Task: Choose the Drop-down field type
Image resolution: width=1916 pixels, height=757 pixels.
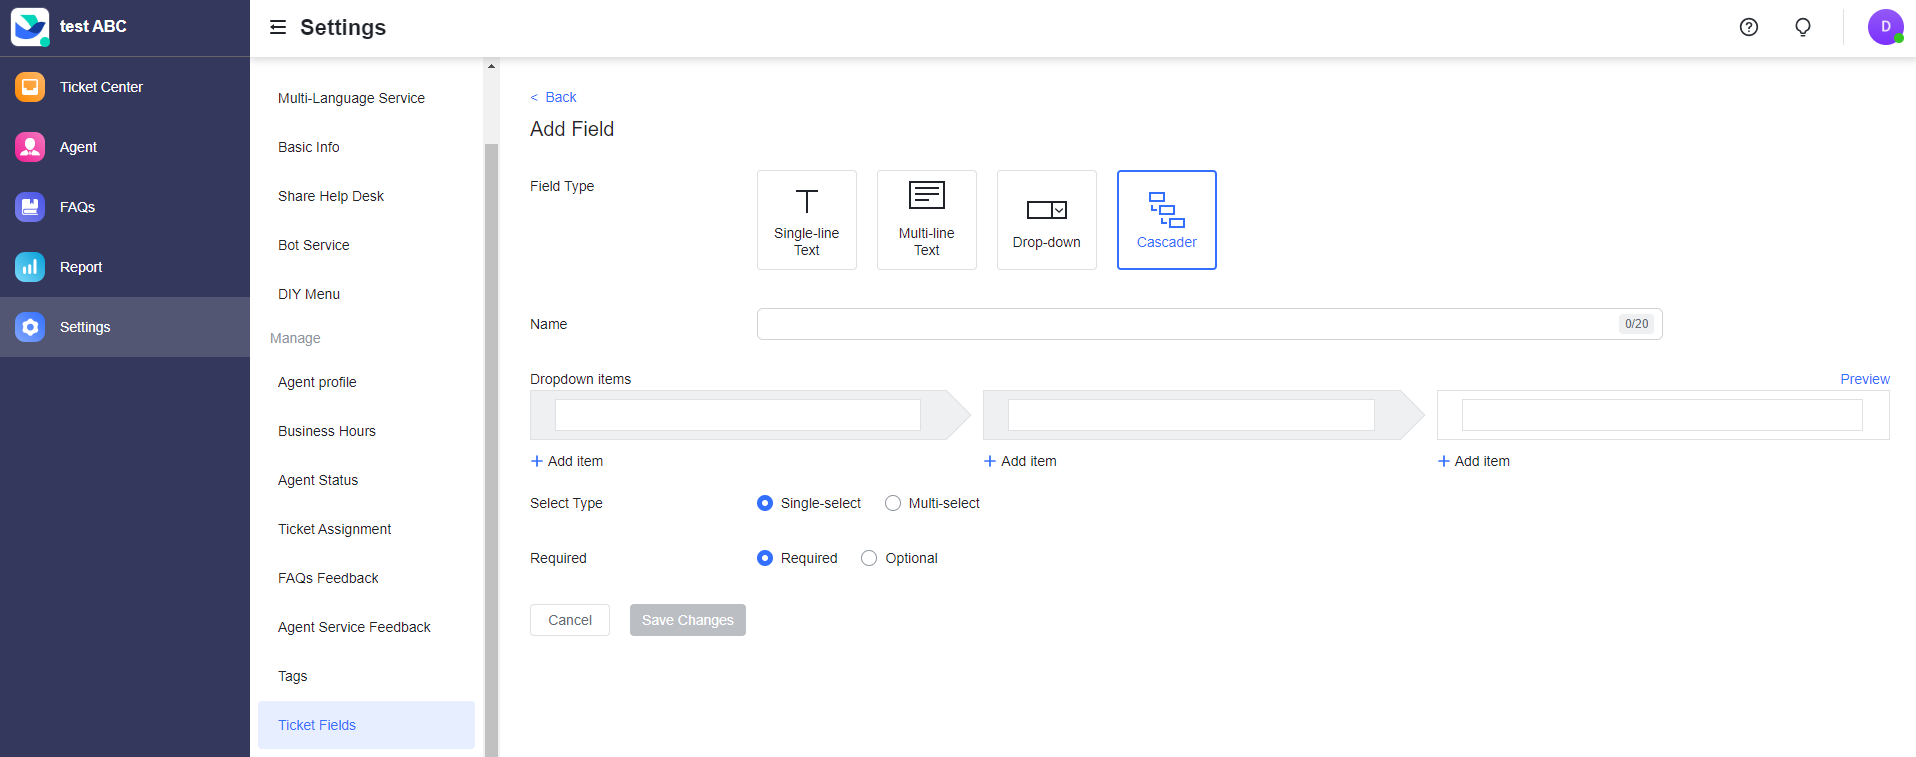Action: pyautogui.click(x=1047, y=220)
